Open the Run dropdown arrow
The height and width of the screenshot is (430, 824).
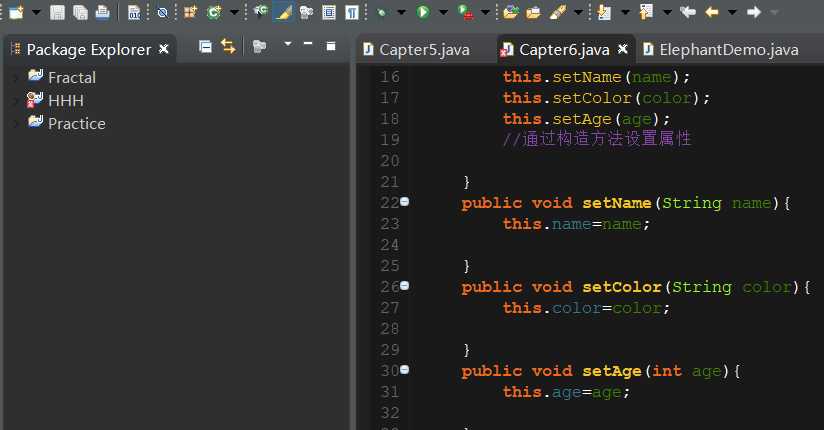point(443,12)
